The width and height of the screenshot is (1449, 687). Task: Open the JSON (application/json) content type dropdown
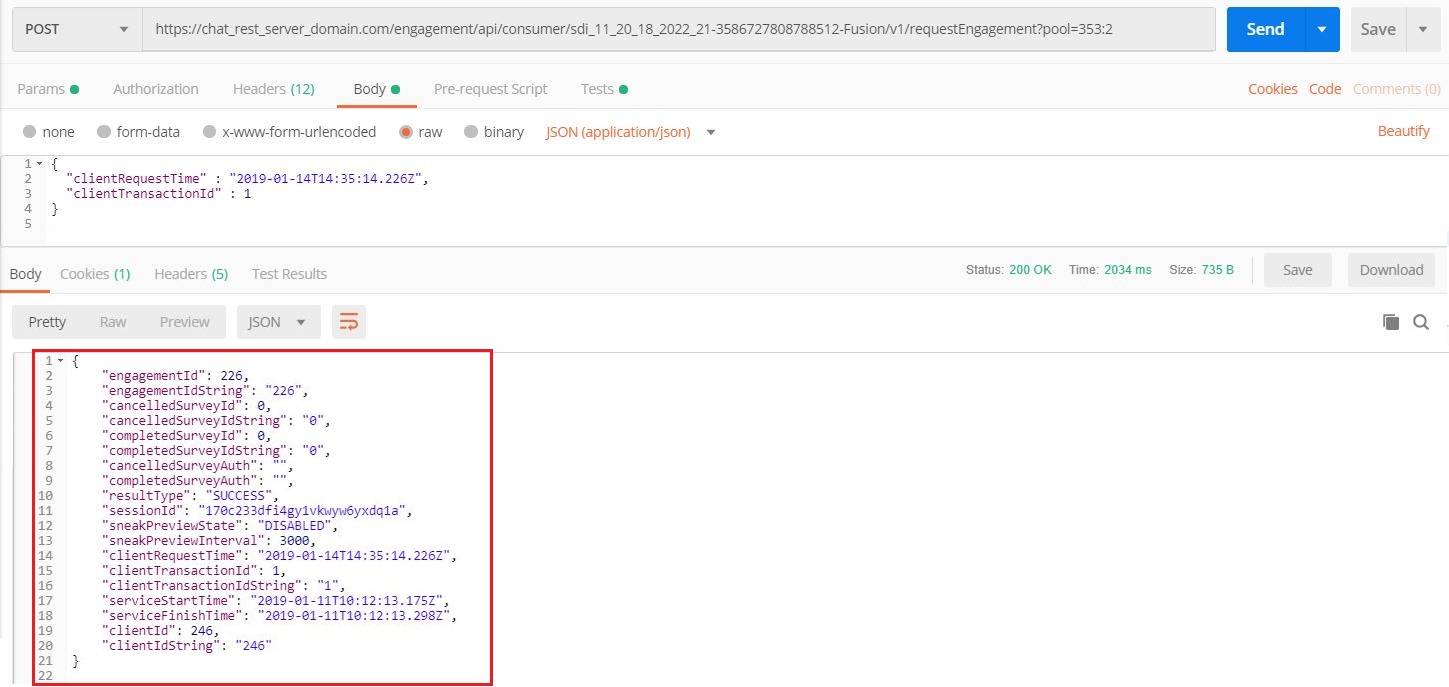(x=631, y=132)
